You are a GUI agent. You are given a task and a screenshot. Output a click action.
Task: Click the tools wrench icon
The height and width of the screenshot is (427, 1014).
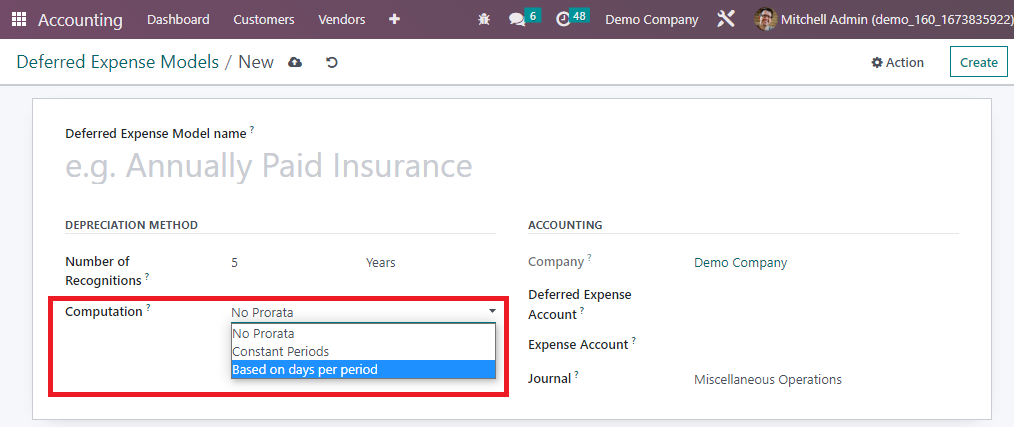click(726, 19)
